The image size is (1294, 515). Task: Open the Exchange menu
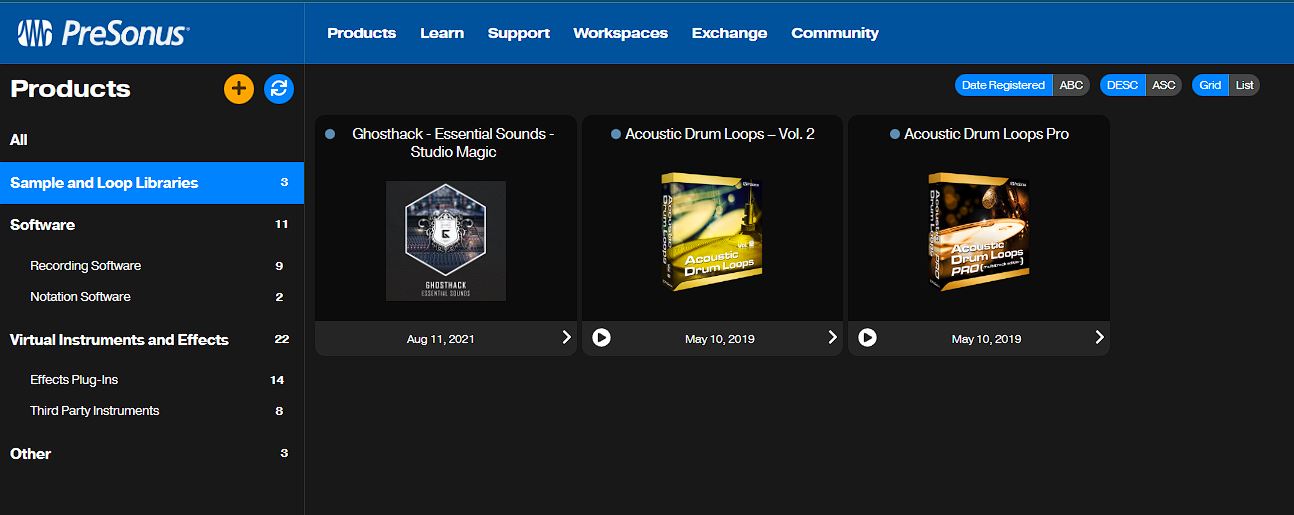(x=730, y=33)
